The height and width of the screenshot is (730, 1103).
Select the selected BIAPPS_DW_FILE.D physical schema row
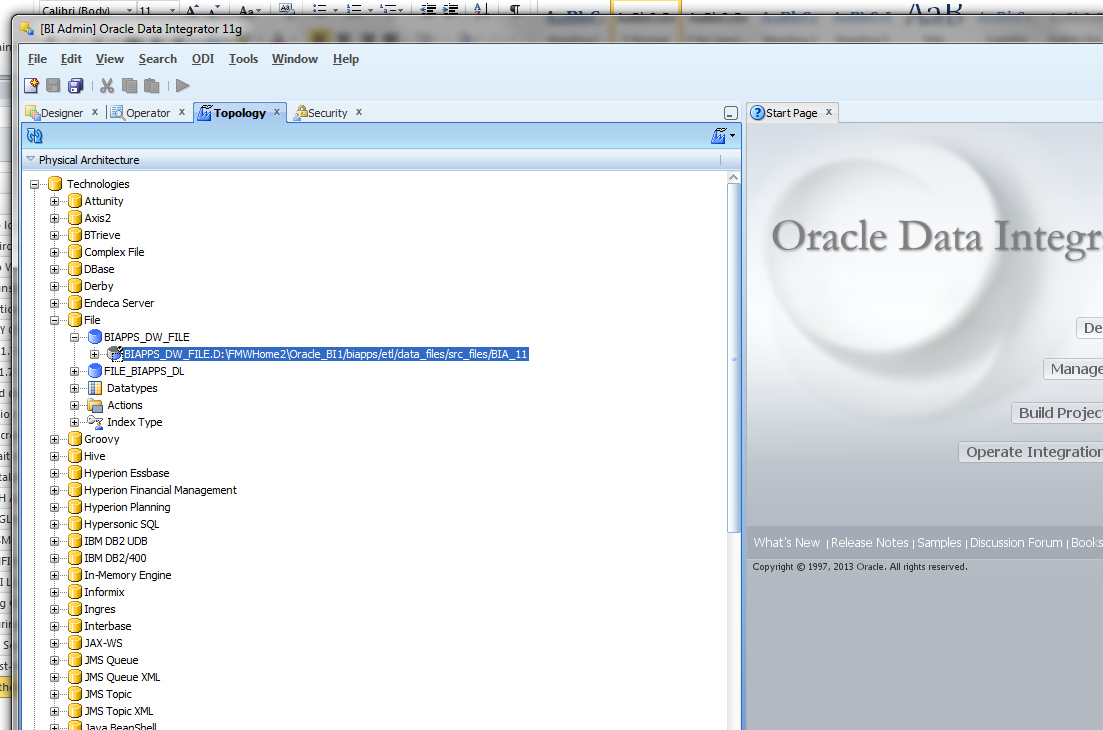[326, 354]
